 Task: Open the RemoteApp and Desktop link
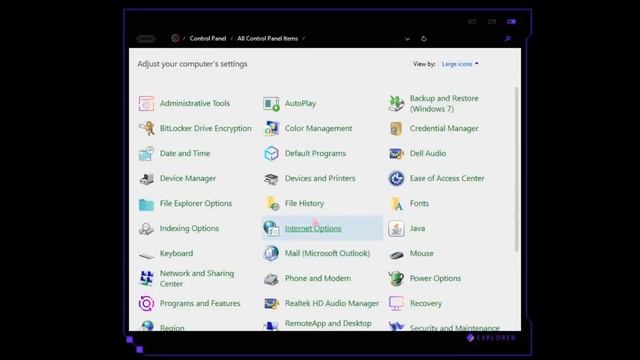coord(328,323)
